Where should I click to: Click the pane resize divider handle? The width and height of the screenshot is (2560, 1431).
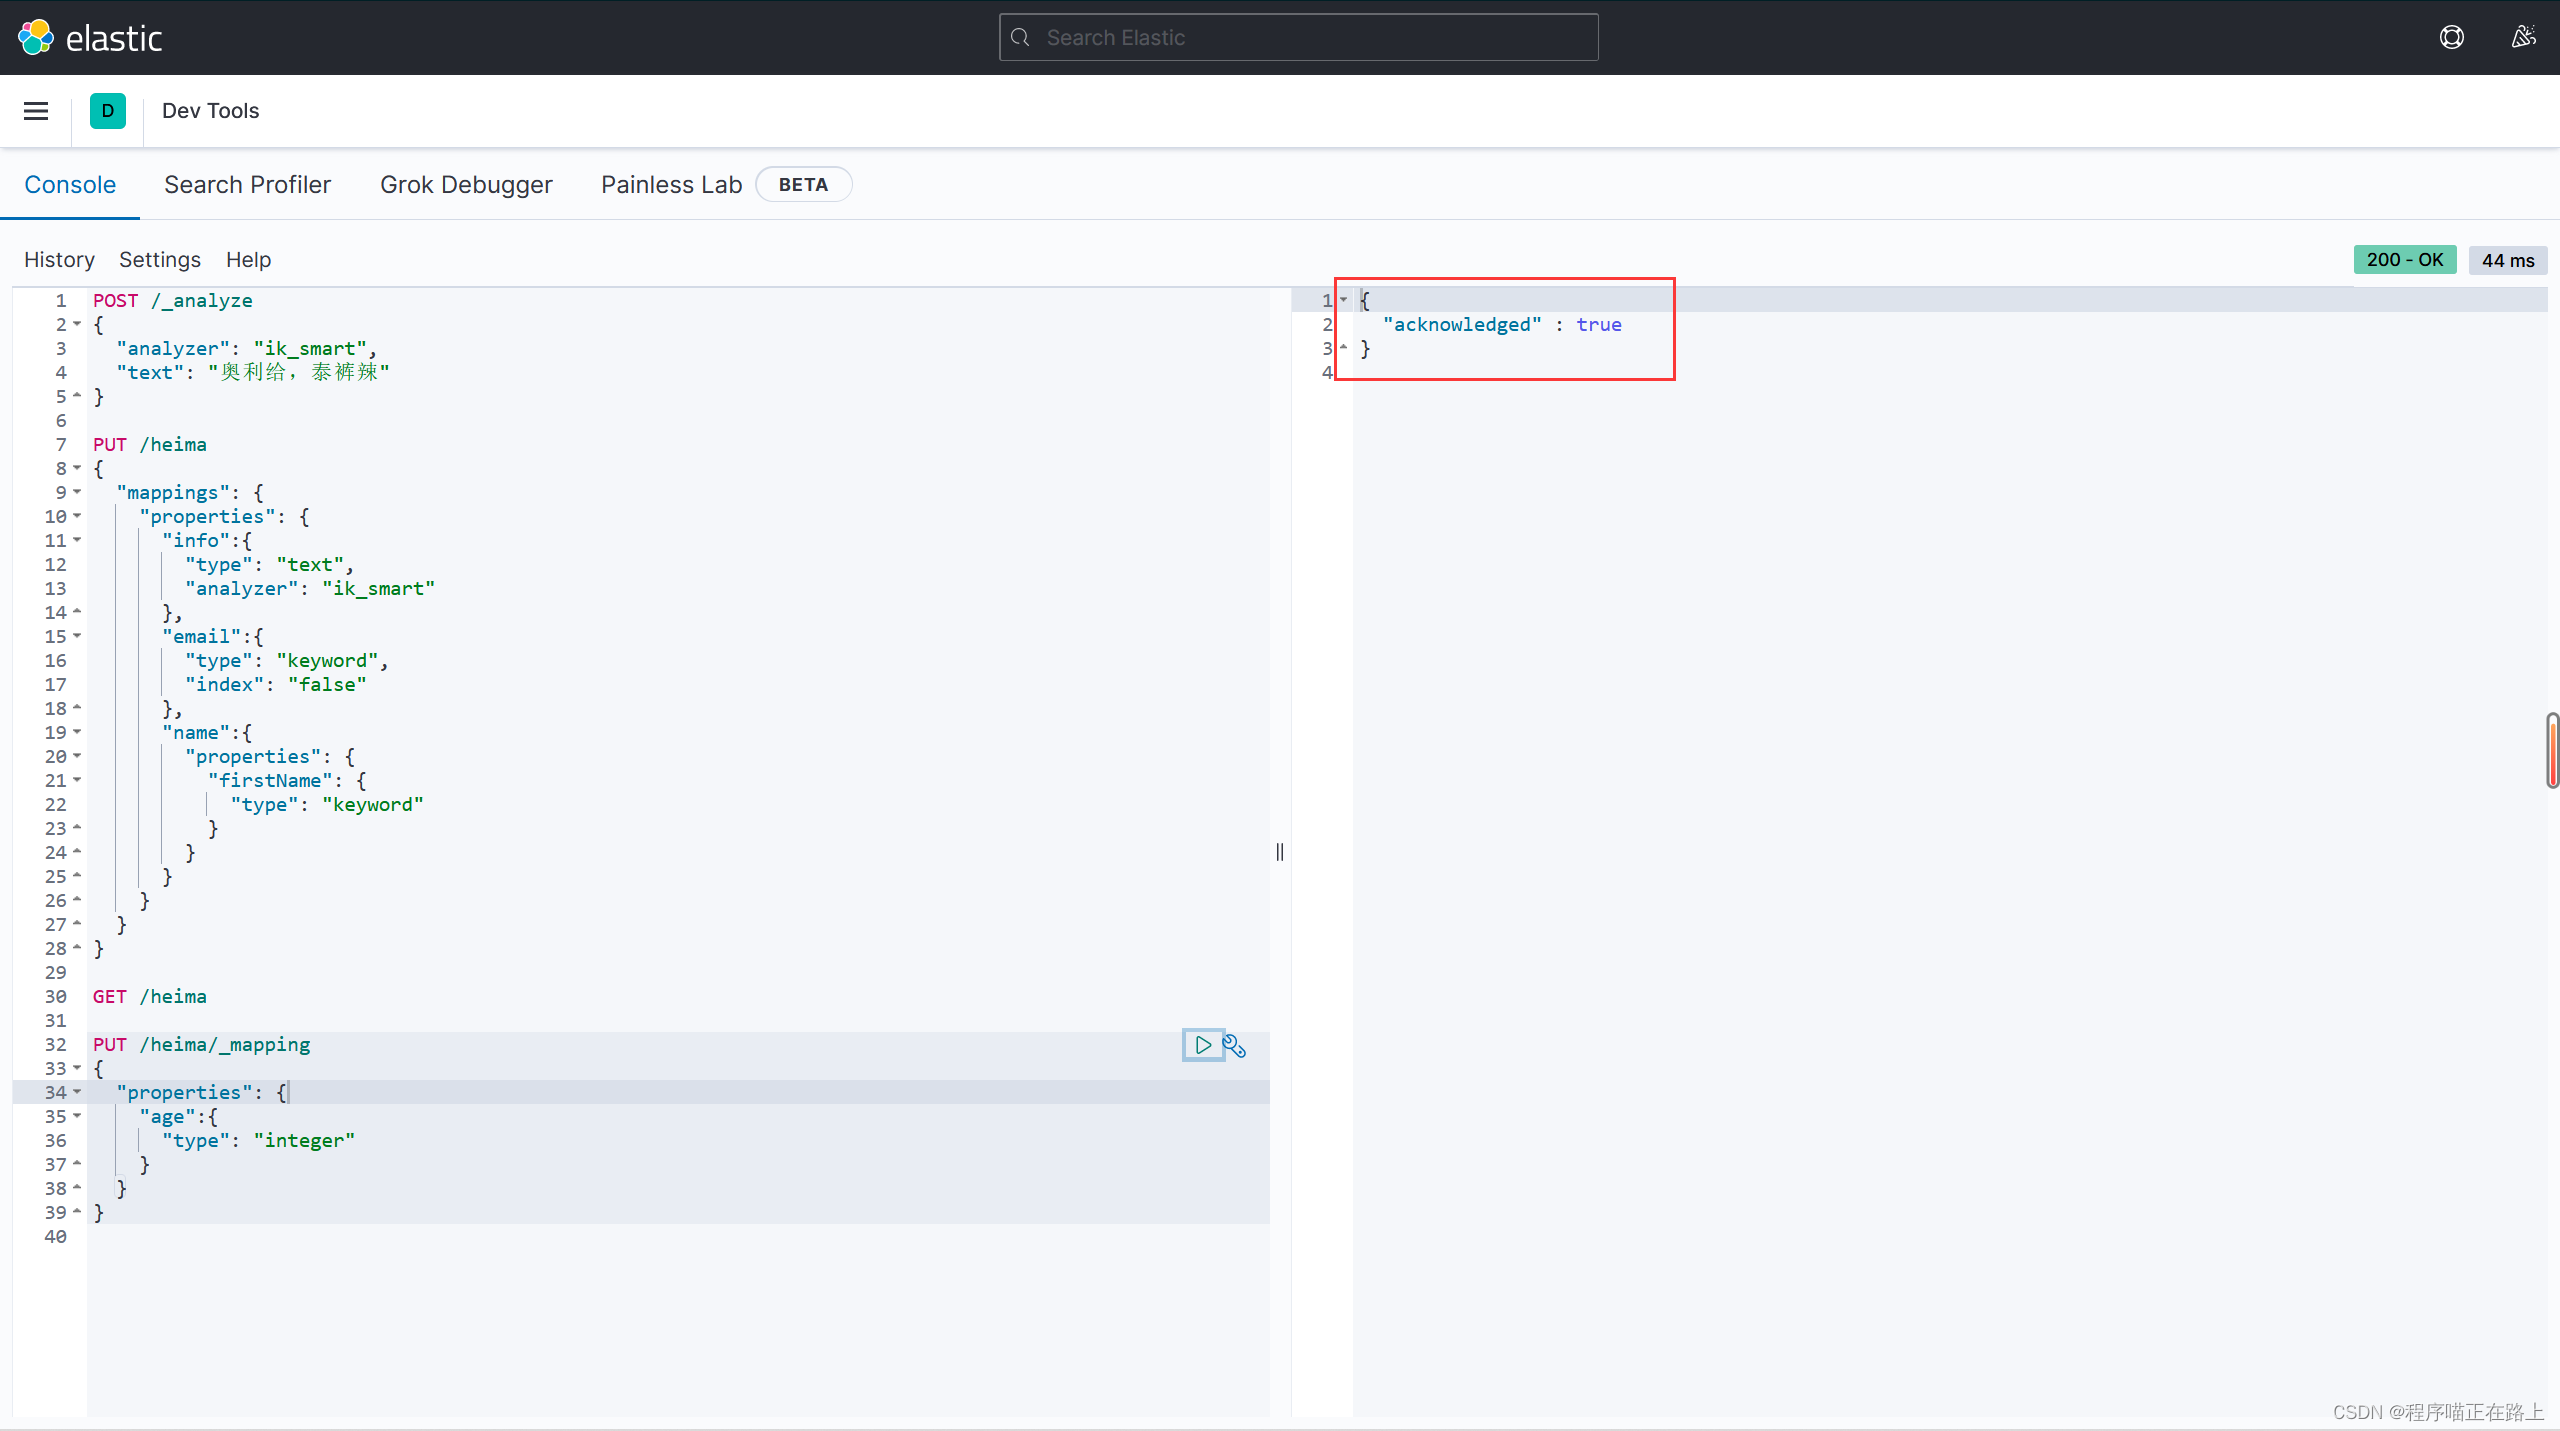(1280, 852)
